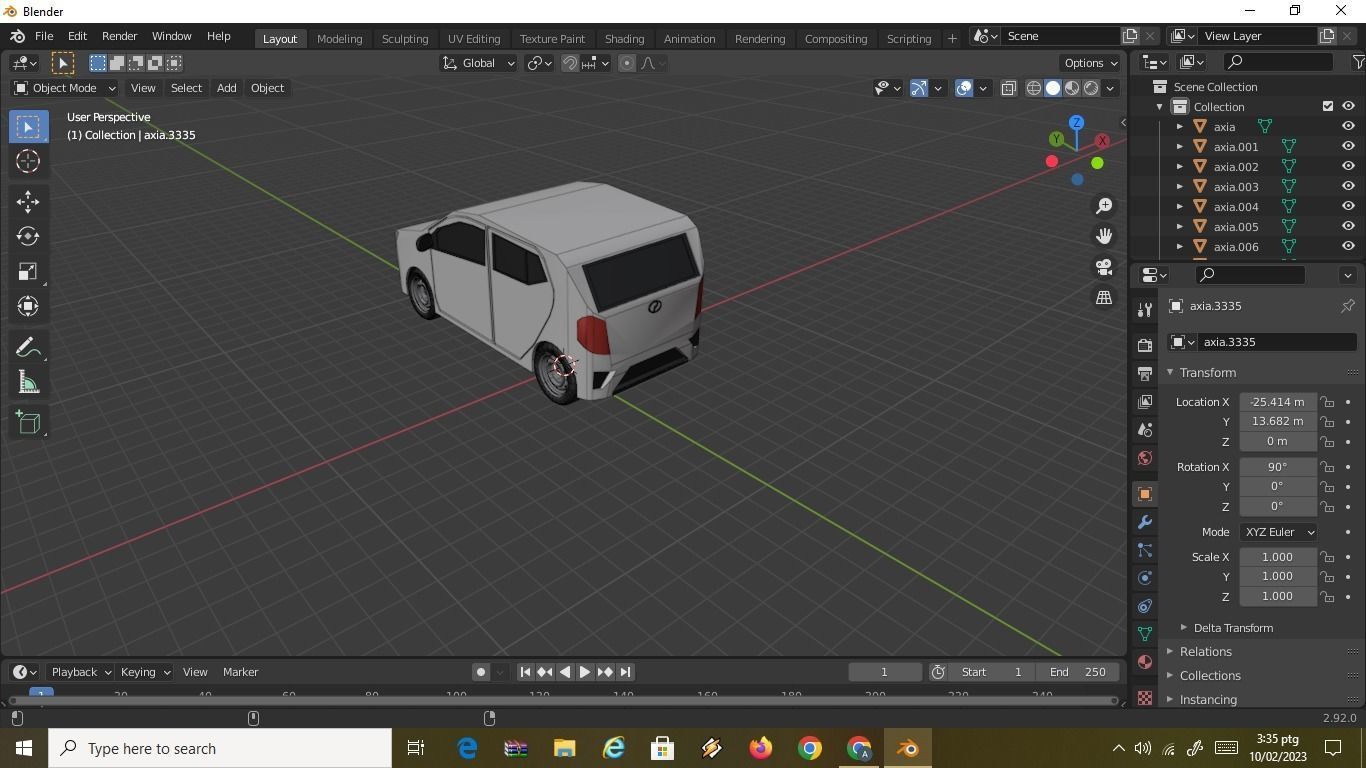Select the Annotate tool
Viewport: 1366px width, 768px height.
click(x=27, y=346)
